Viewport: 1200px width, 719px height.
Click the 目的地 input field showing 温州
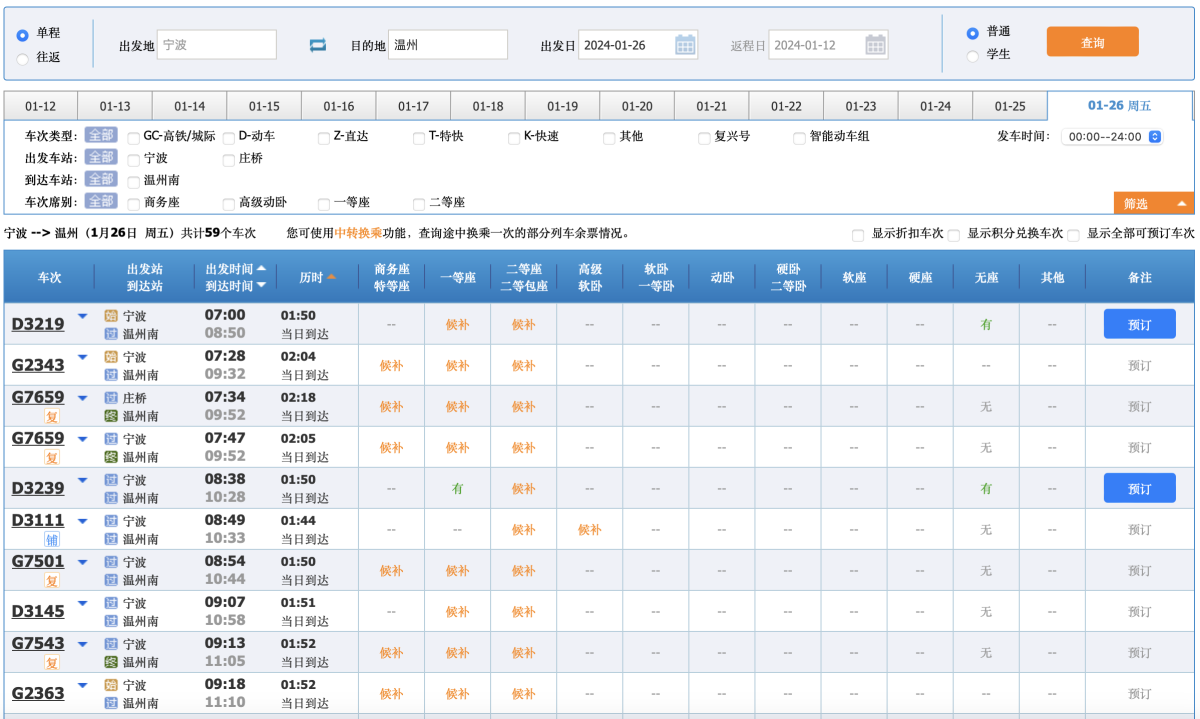coord(448,45)
